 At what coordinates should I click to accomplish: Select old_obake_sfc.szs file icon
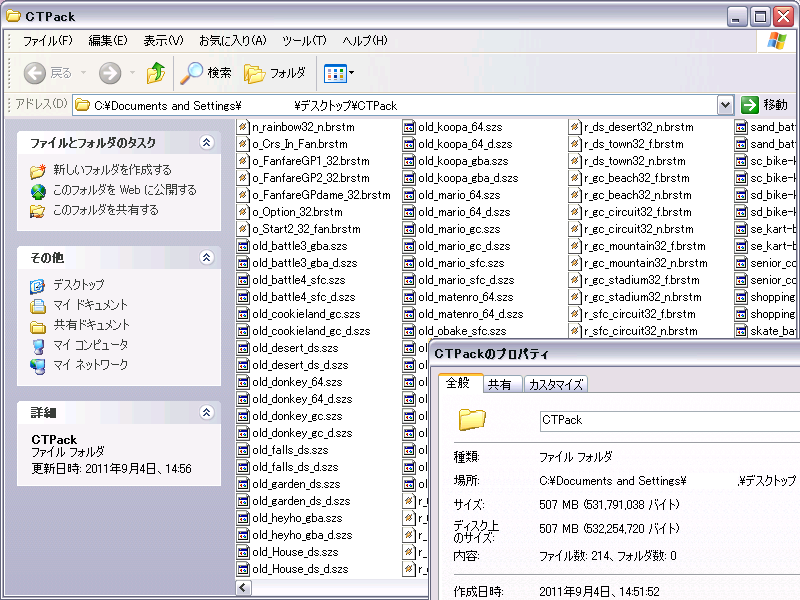(409, 331)
